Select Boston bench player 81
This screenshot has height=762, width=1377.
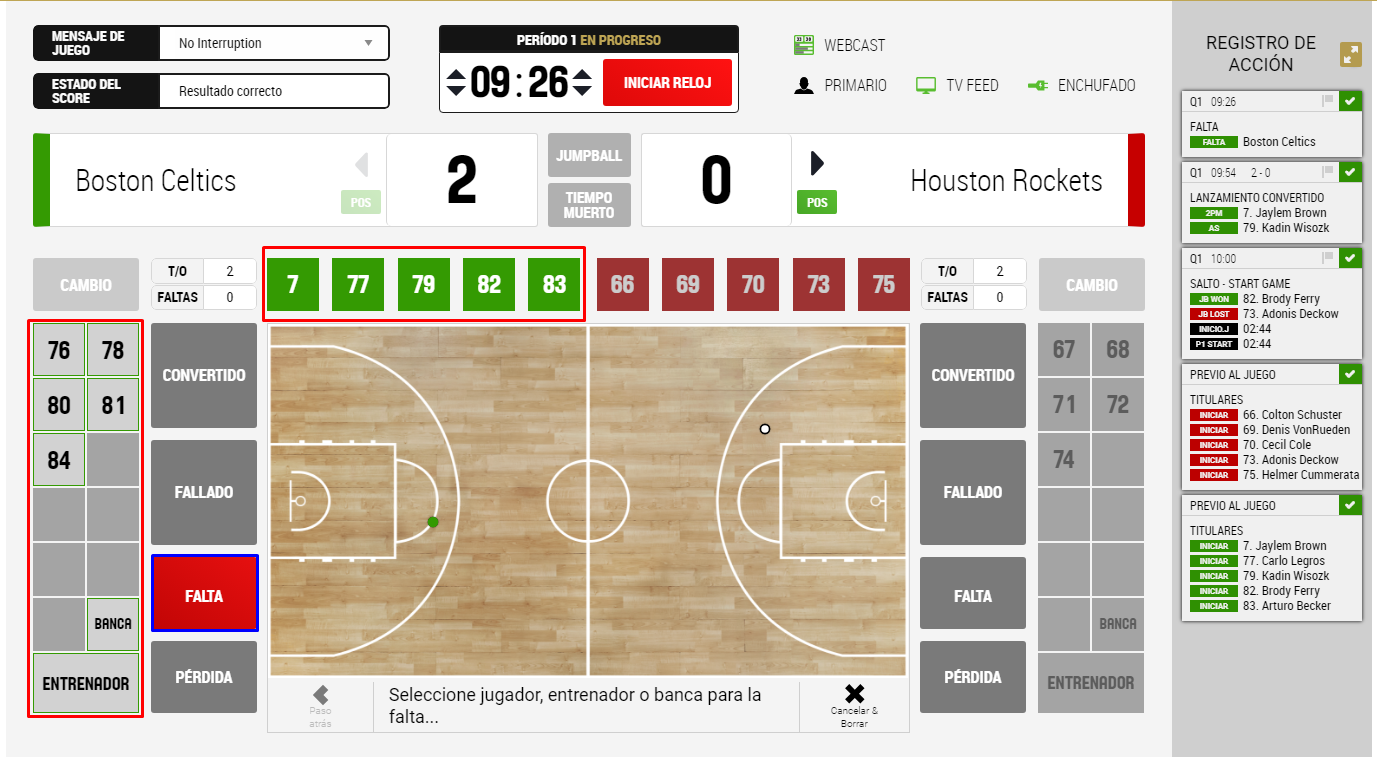[x=113, y=405]
